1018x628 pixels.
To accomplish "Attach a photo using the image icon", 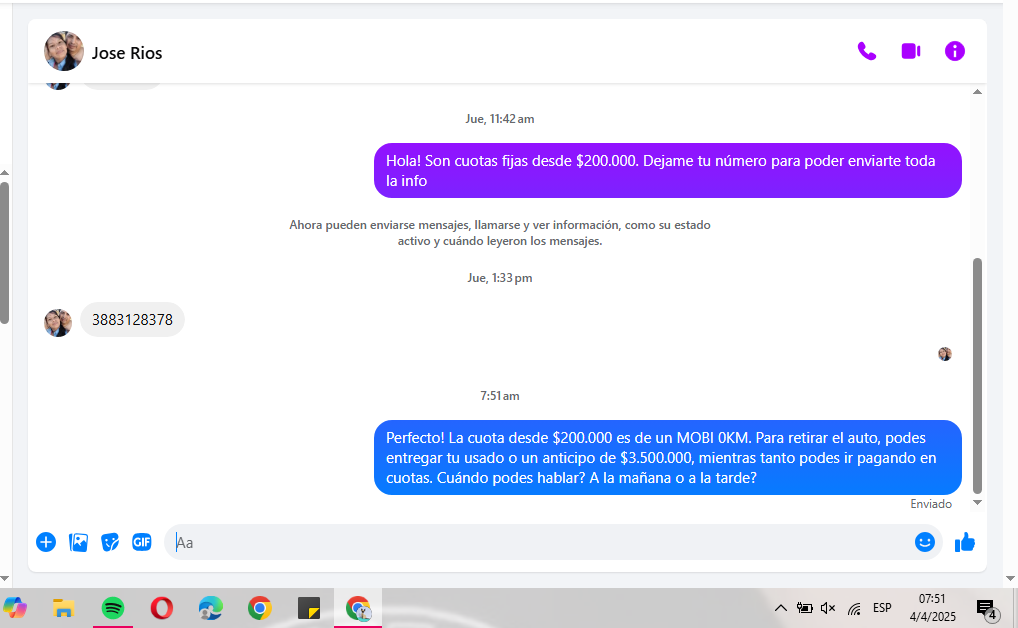I will pos(78,542).
